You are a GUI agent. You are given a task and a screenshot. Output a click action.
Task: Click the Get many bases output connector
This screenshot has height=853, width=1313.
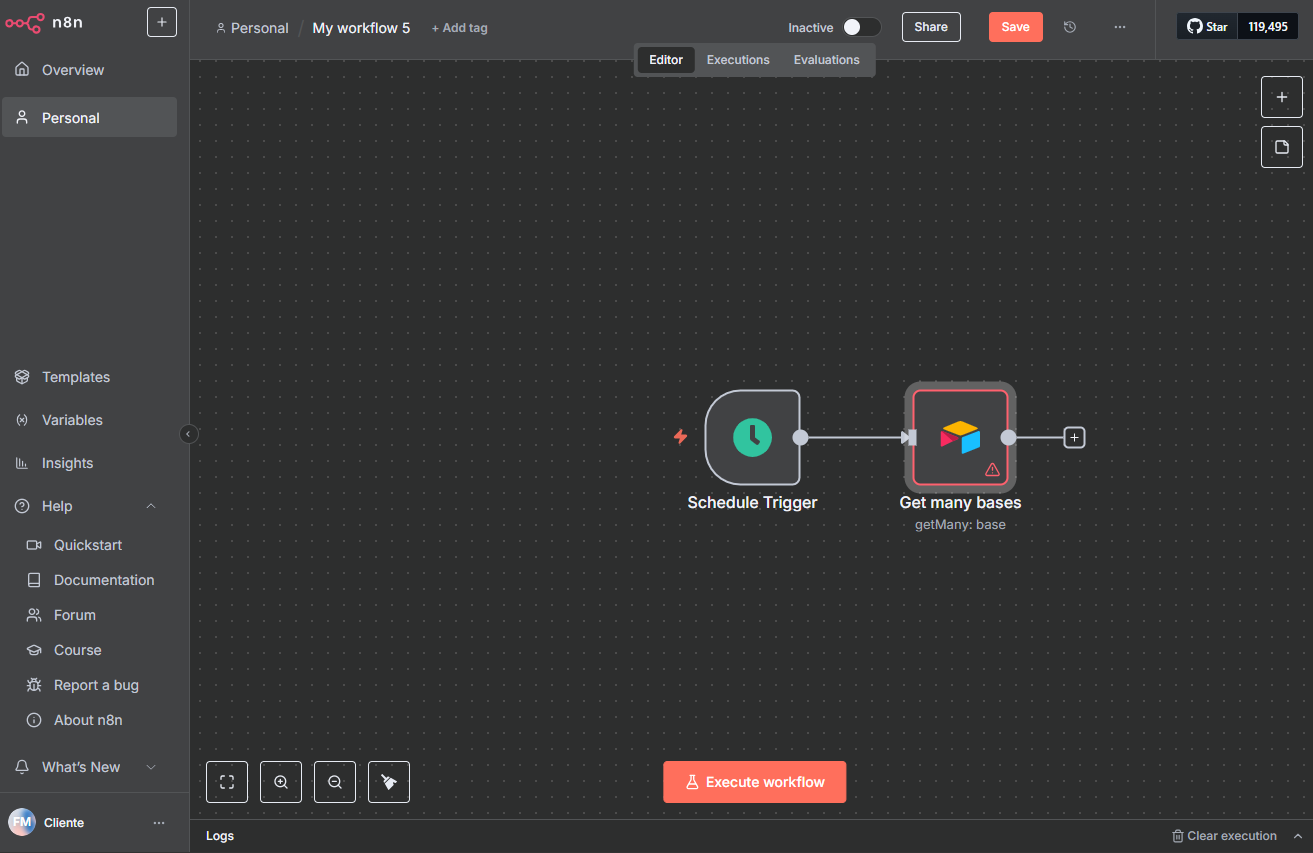point(1008,437)
